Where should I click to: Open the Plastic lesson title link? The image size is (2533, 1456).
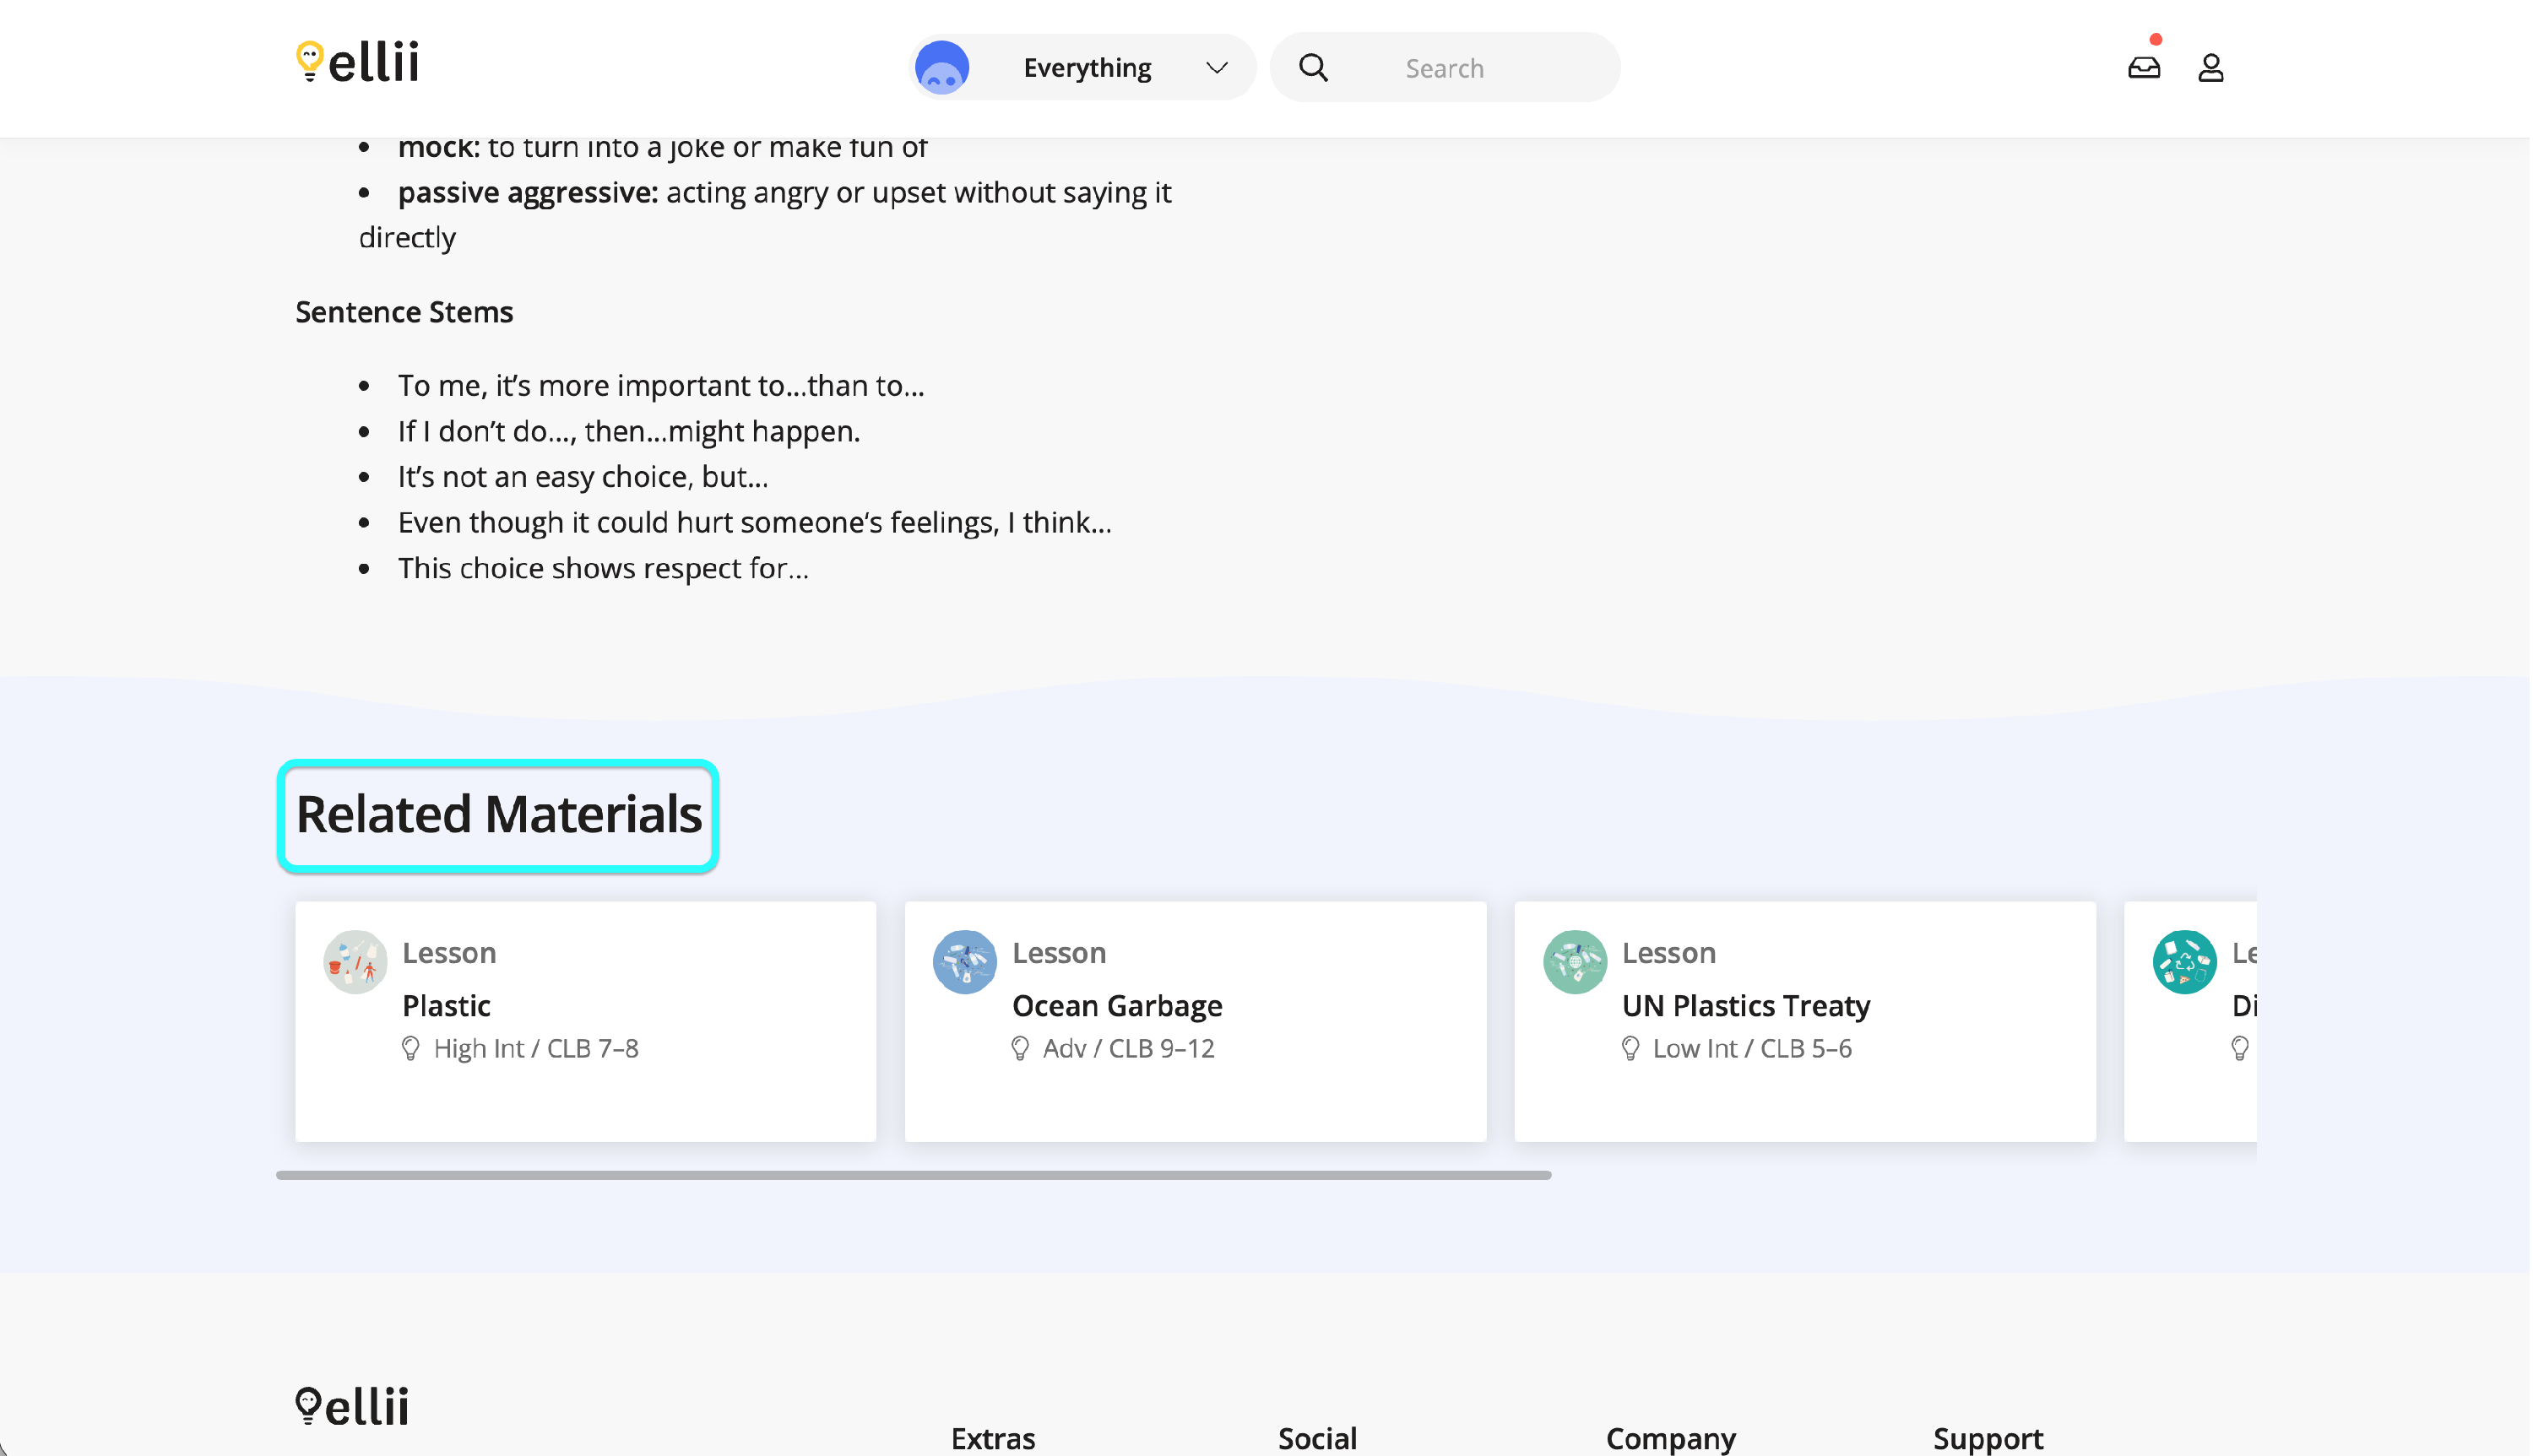click(x=446, y=1005)
